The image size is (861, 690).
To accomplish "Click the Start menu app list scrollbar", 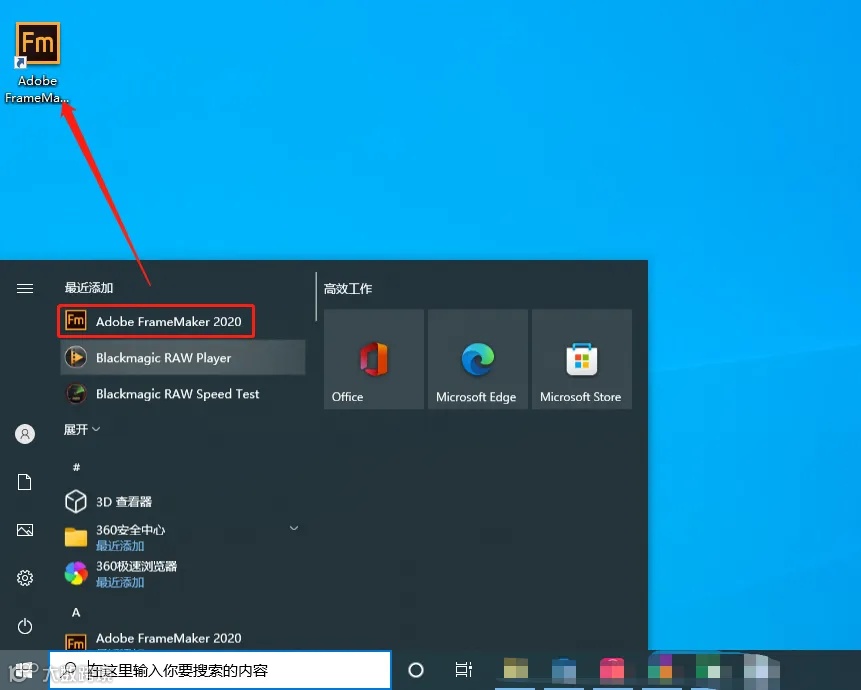I will pyautogui.click(x=316, y=296).
